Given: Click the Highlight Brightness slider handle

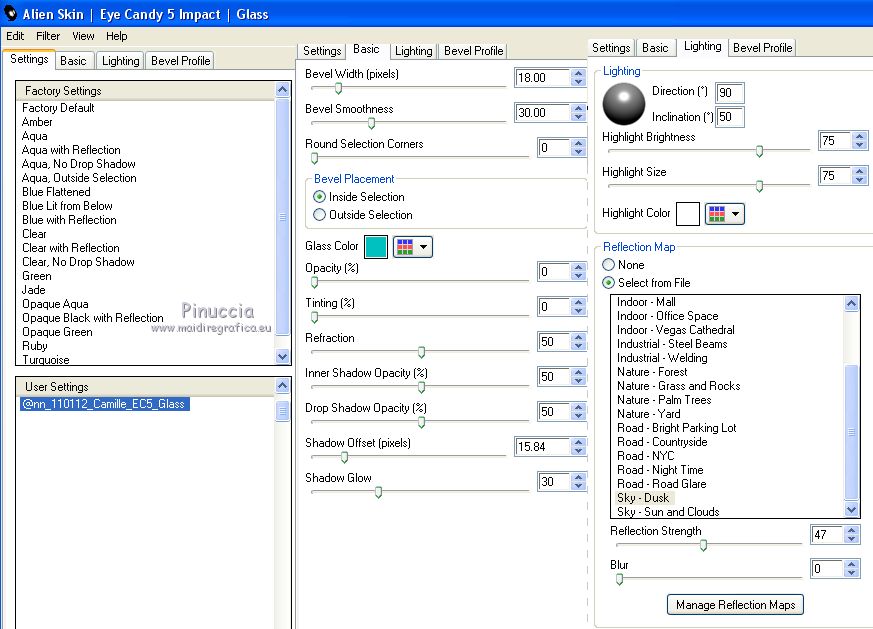Looking at the screenshot, I should 759,151.
